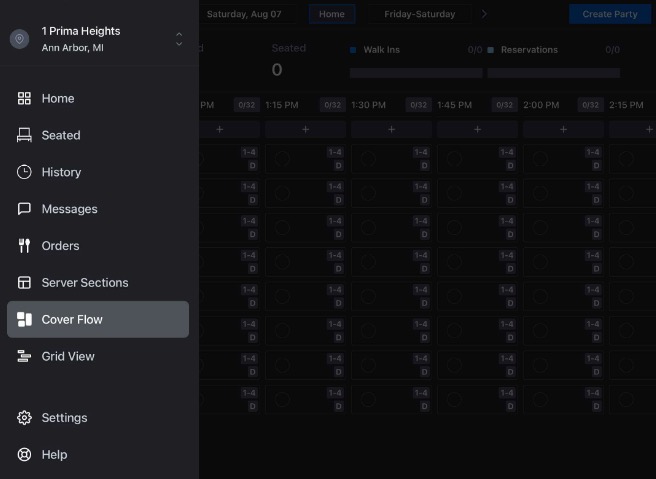Select the Home floor tab
The width and height of the screenshot is (656, 479).
pyautogui.click(x=332, y=14)
